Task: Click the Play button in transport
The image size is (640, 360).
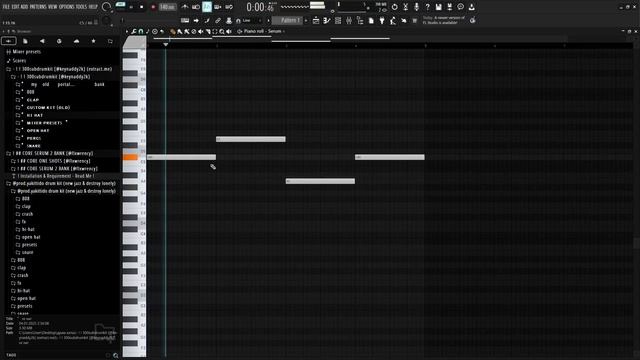Action: (x=131, y=7)
